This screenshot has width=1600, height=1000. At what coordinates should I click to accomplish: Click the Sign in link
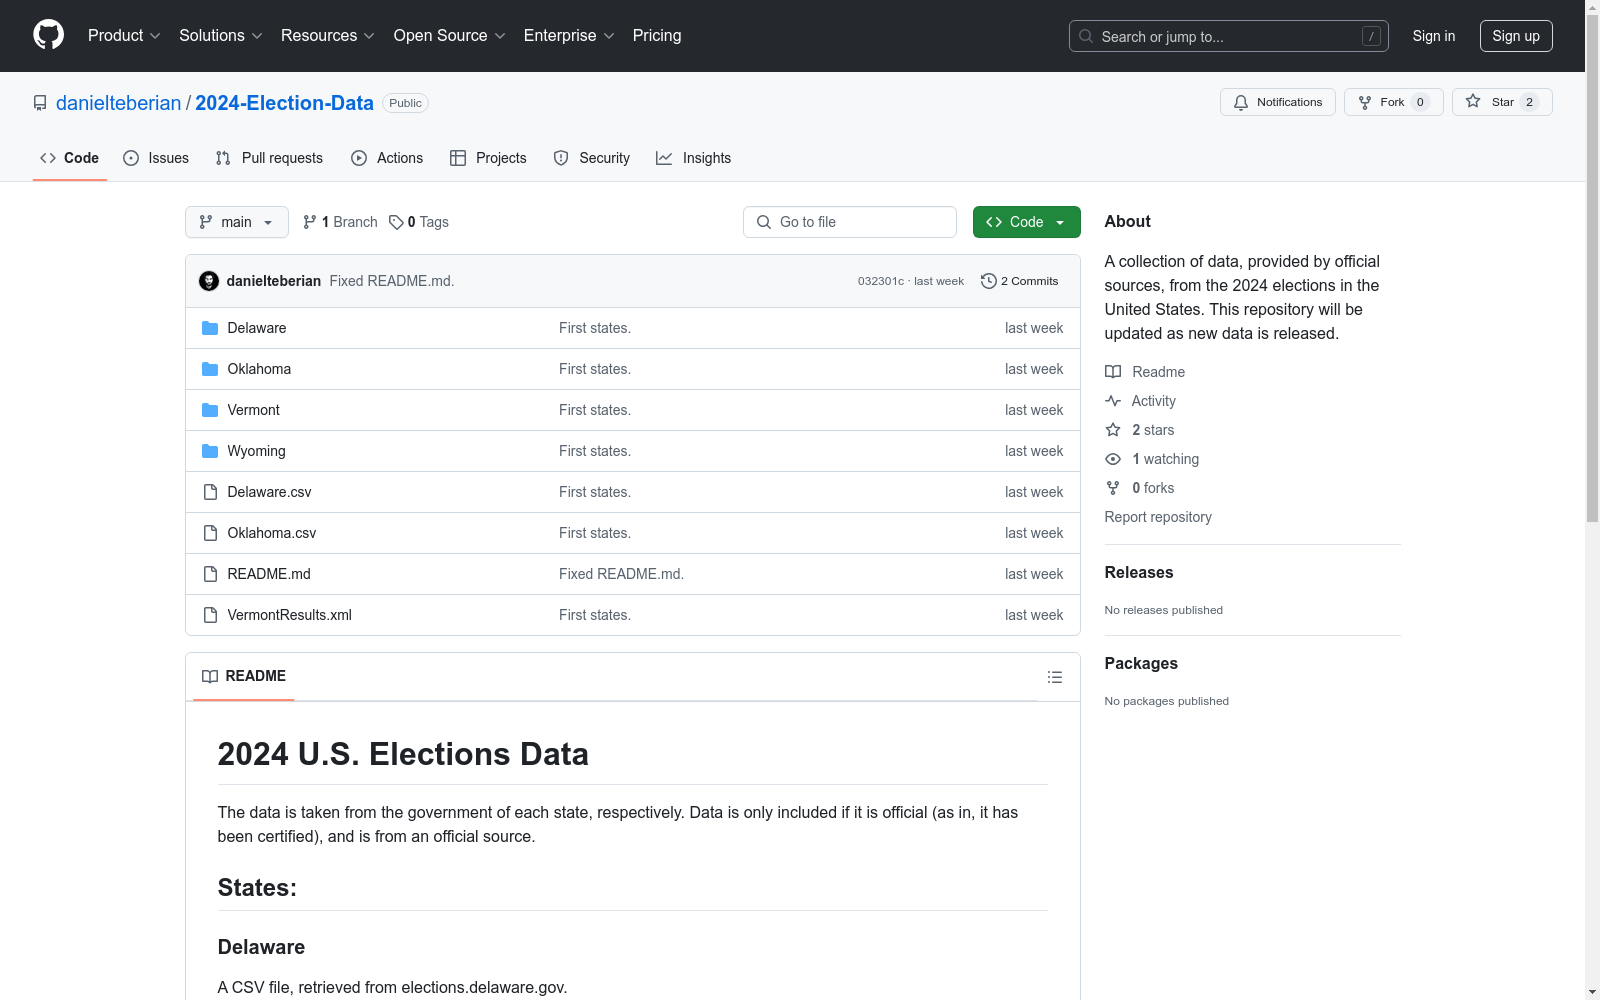(x=1434, y=36)
